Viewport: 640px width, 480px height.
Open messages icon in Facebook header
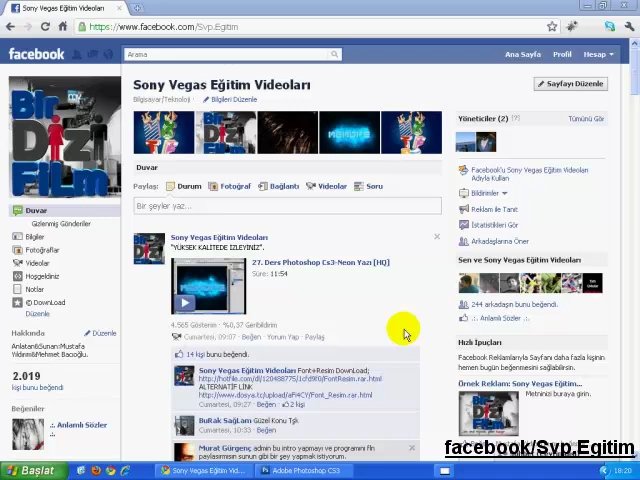(x=92, y=54)
